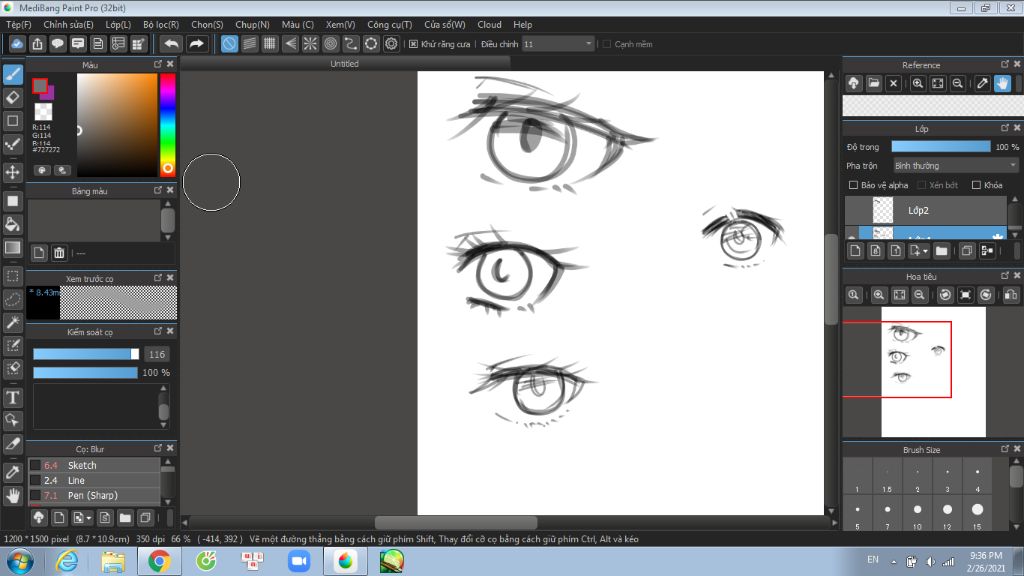Check the Xén bớt clipping option
The width and height of the screenshot is (1024, 576).
921,185
